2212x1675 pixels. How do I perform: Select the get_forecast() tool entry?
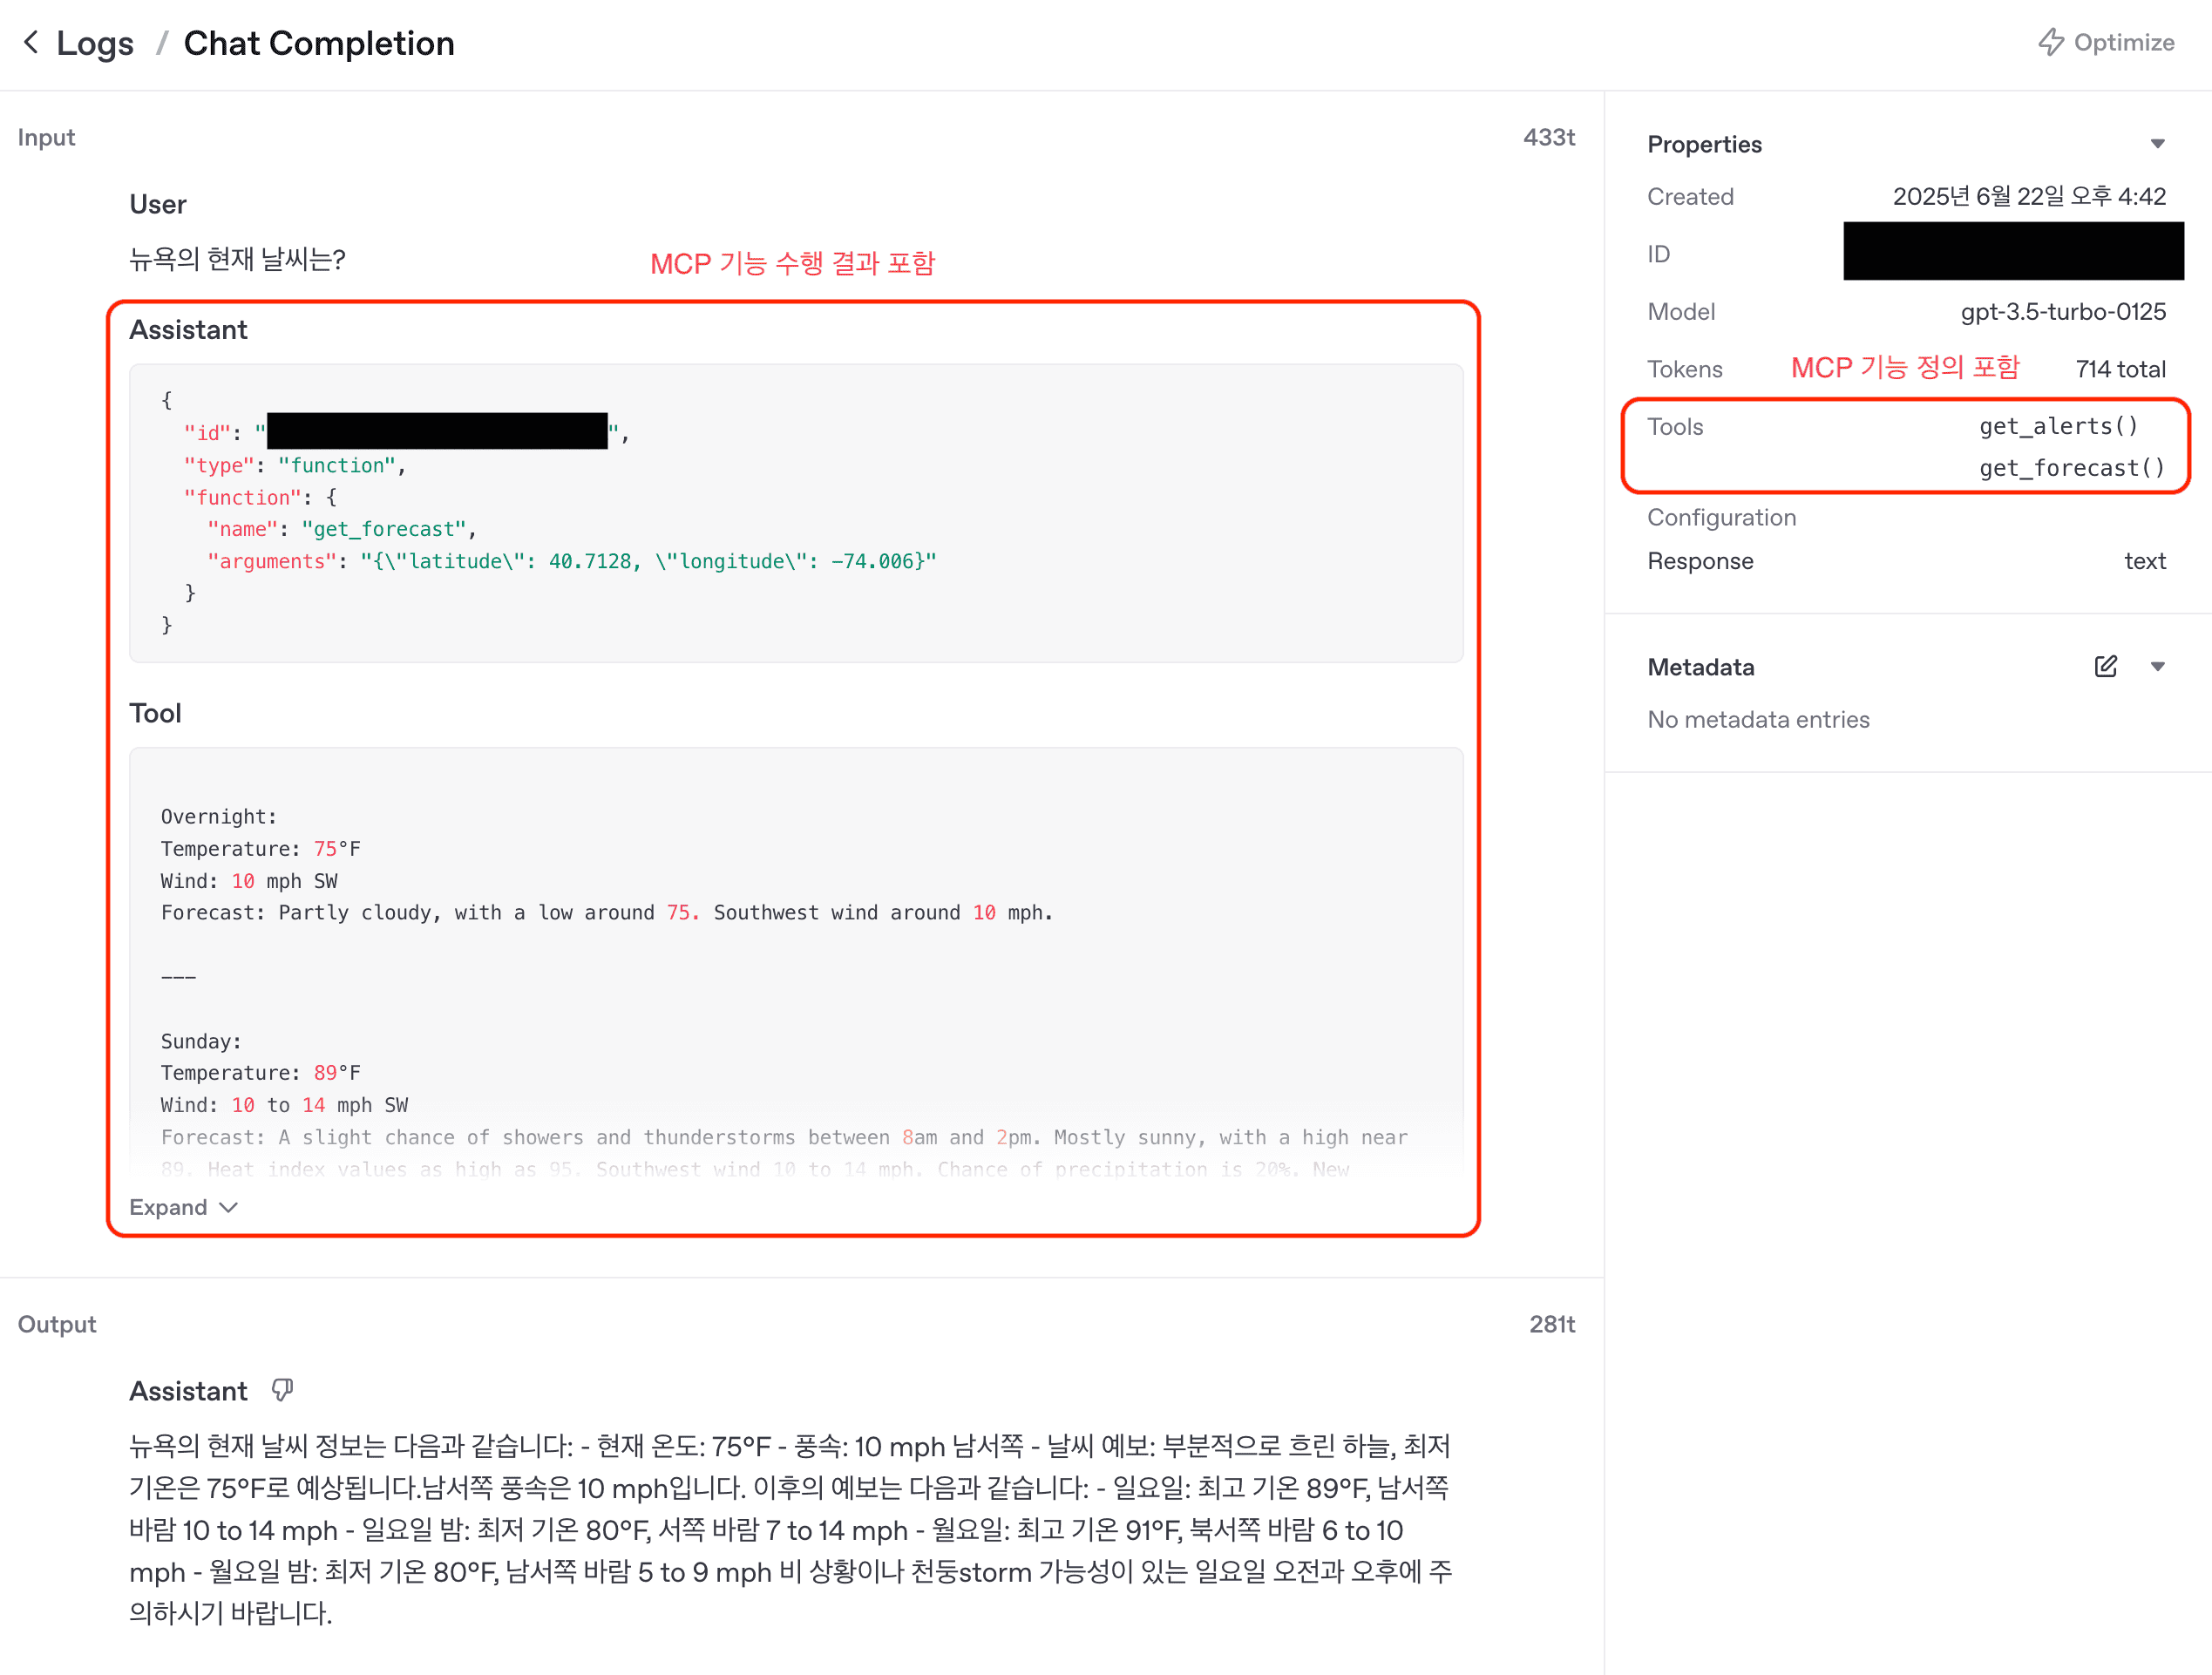[x=2072, y=468]
